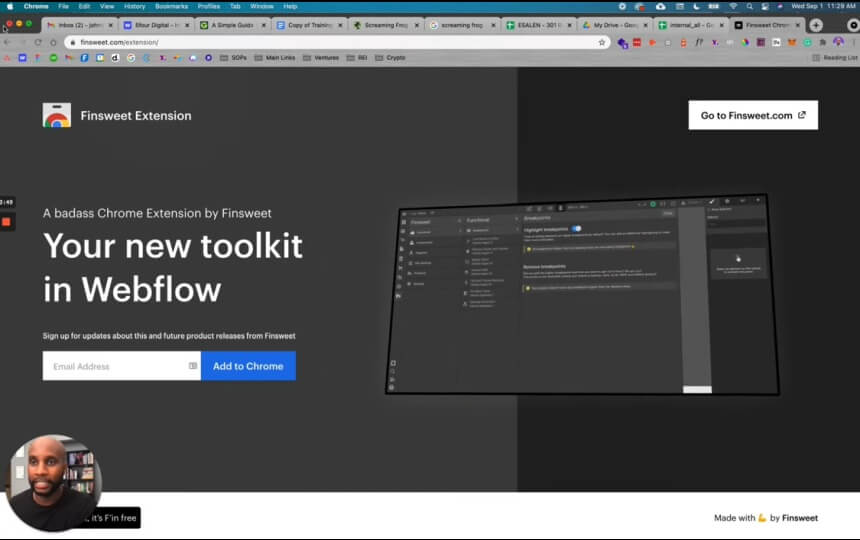Open the Bookmarks menu
The width and height of the screenshot is (860, 540).
tap(171, 7)
